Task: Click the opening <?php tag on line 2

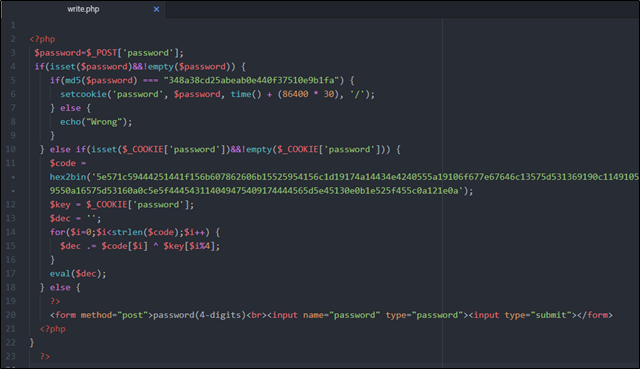Action: point(42,39)
